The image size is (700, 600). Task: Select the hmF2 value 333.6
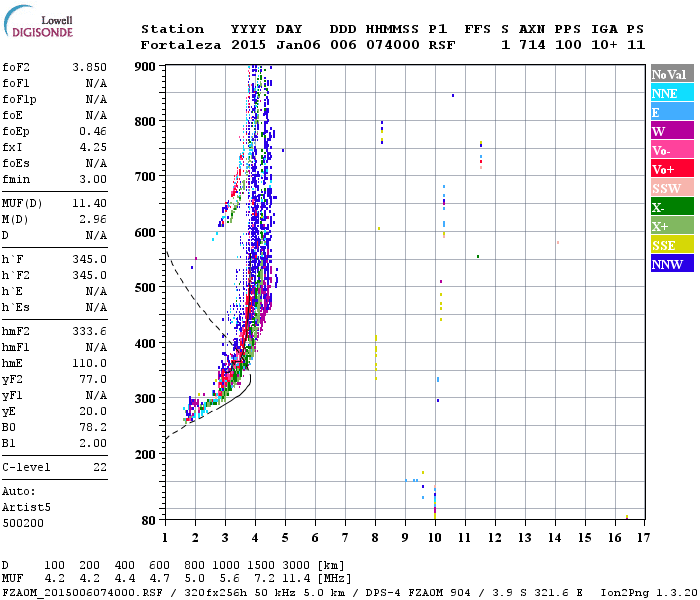pos(90,332)
